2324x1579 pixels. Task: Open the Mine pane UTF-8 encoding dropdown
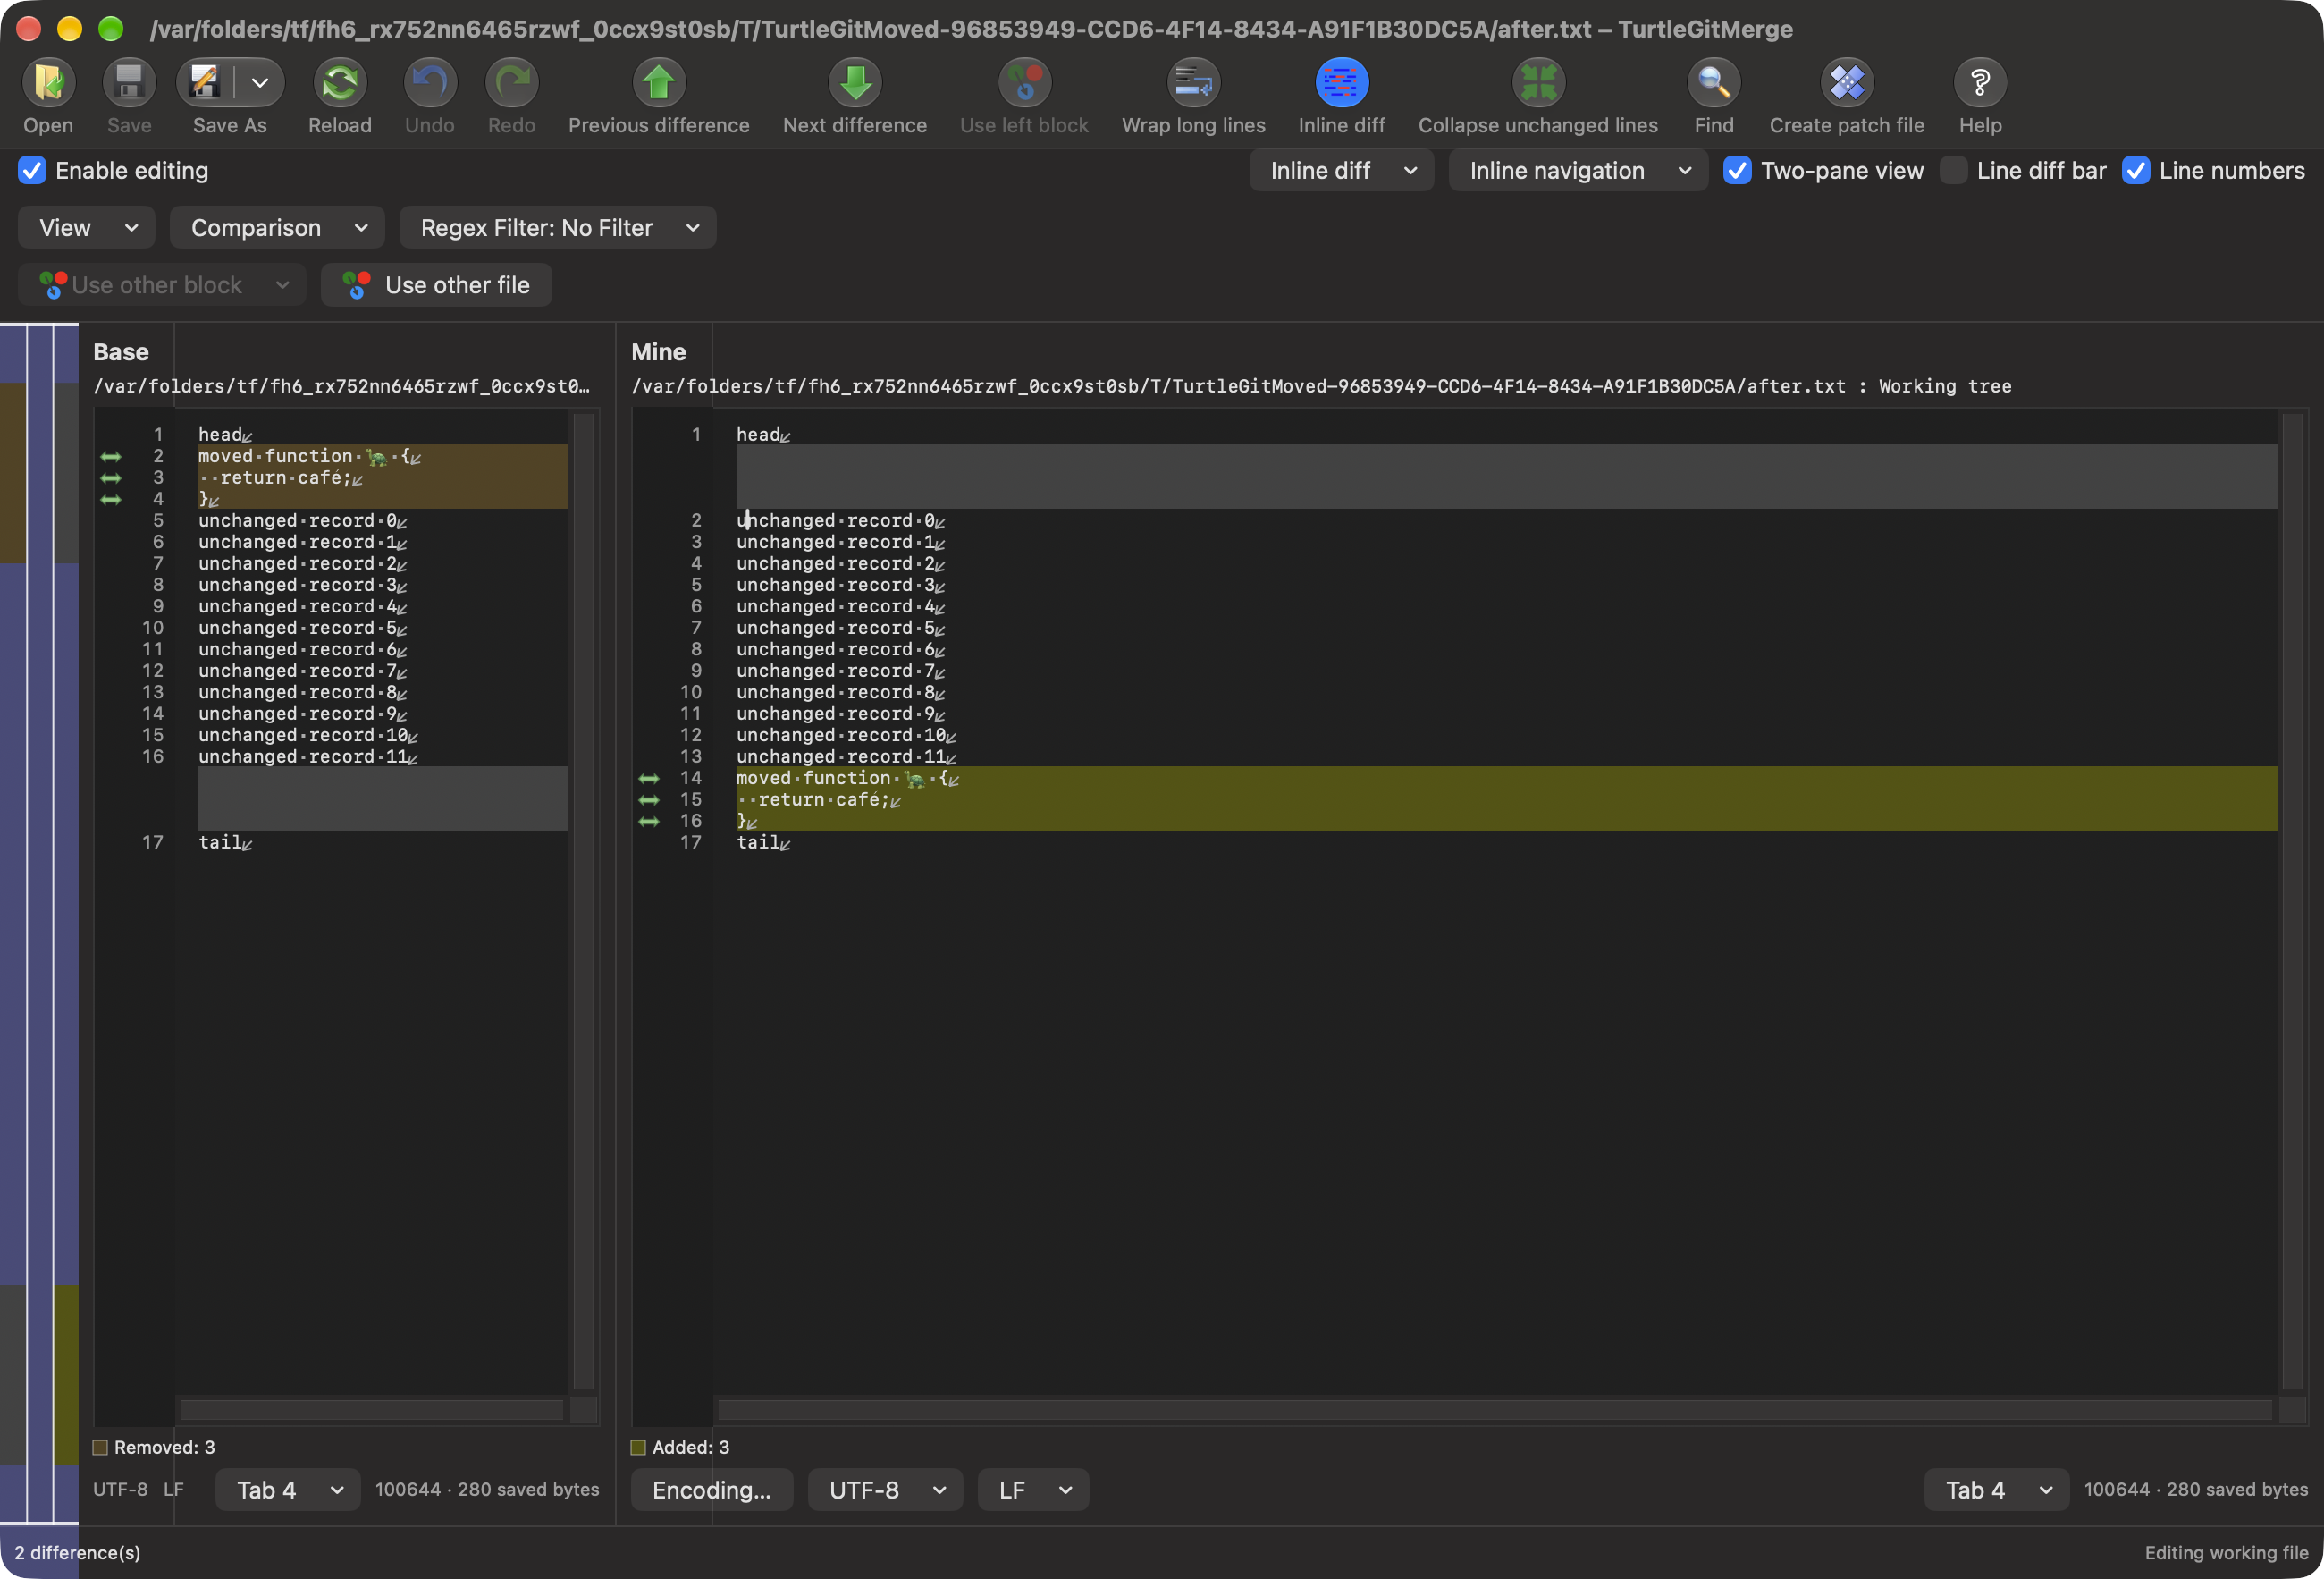coord(885,1490)
